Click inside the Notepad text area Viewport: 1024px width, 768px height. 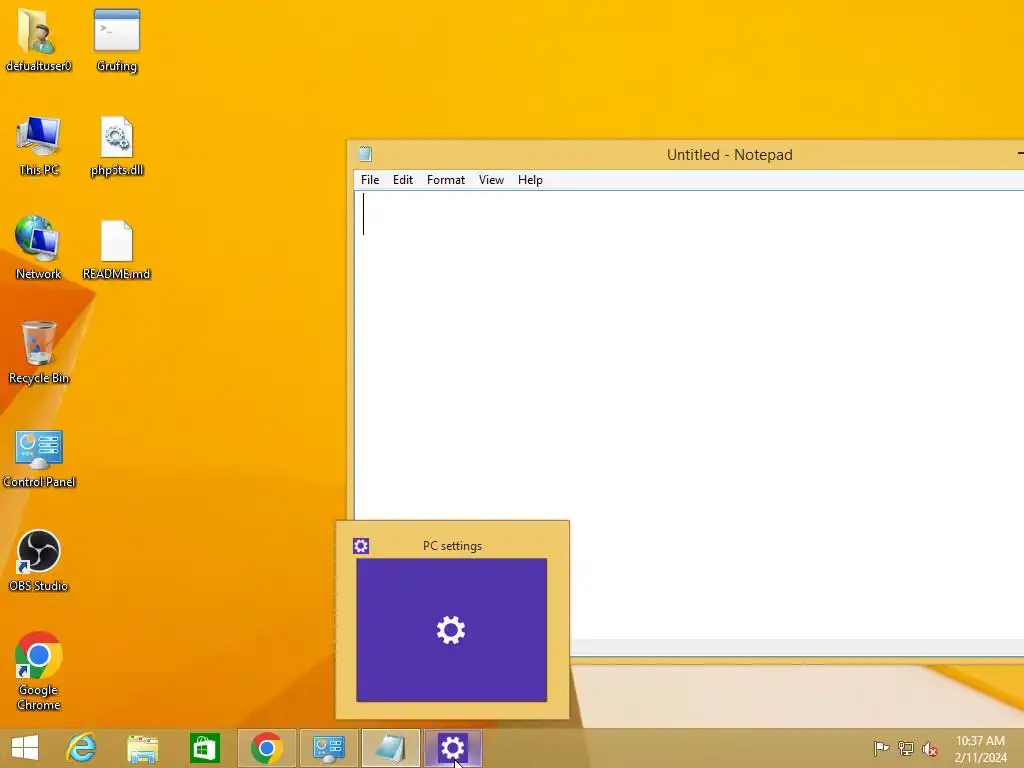pyautogui.click(x=689, y=415)
